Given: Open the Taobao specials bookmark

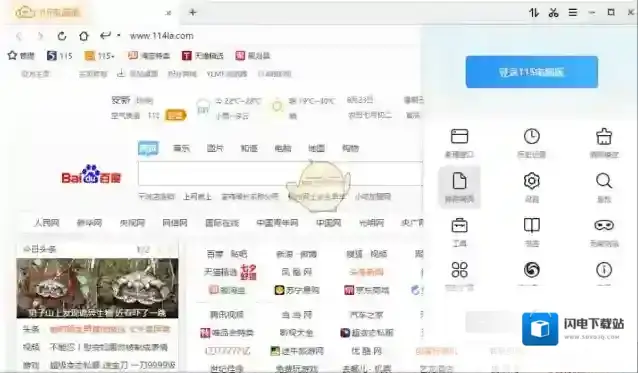Looking at the screenshot, I should (149, 55).
